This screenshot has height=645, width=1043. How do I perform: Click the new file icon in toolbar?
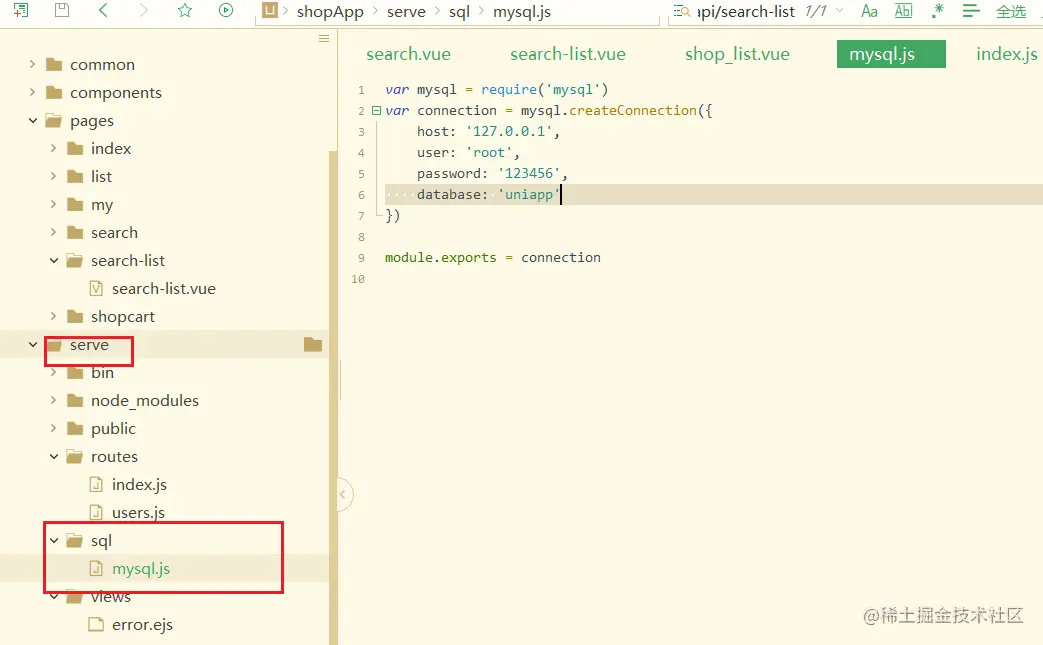(21, 11)
